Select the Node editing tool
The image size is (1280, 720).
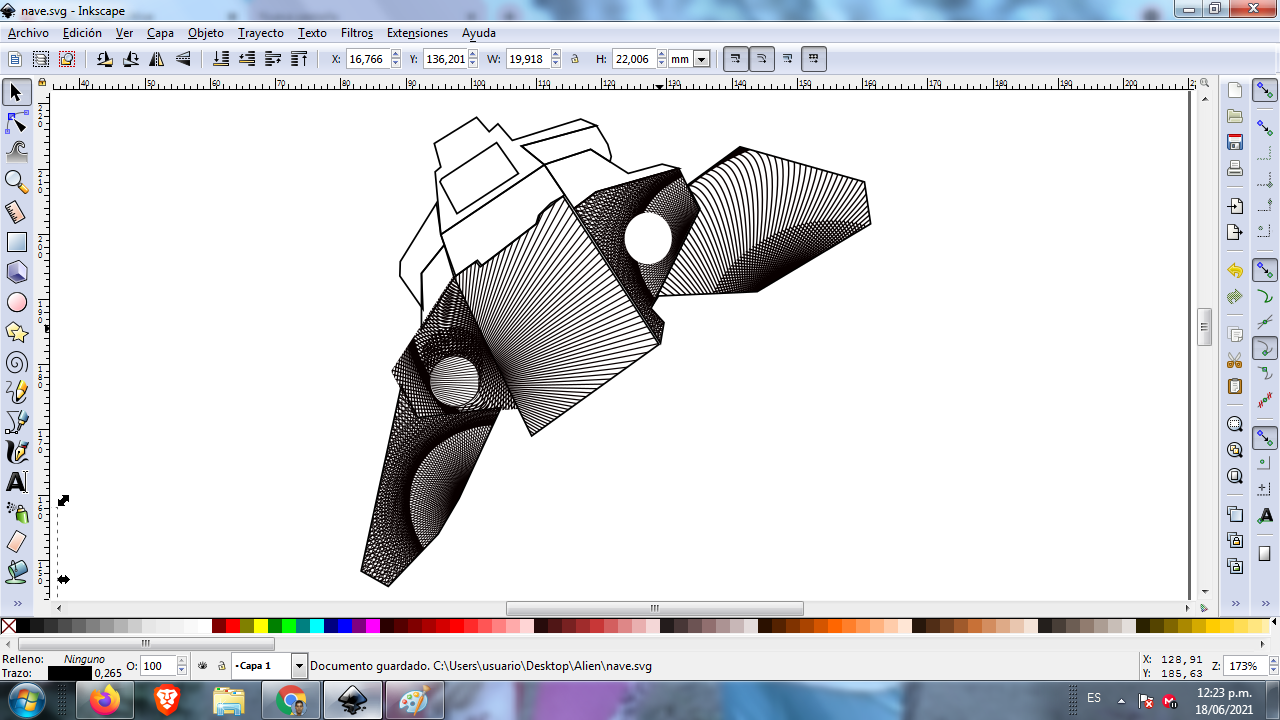point(16,122)
